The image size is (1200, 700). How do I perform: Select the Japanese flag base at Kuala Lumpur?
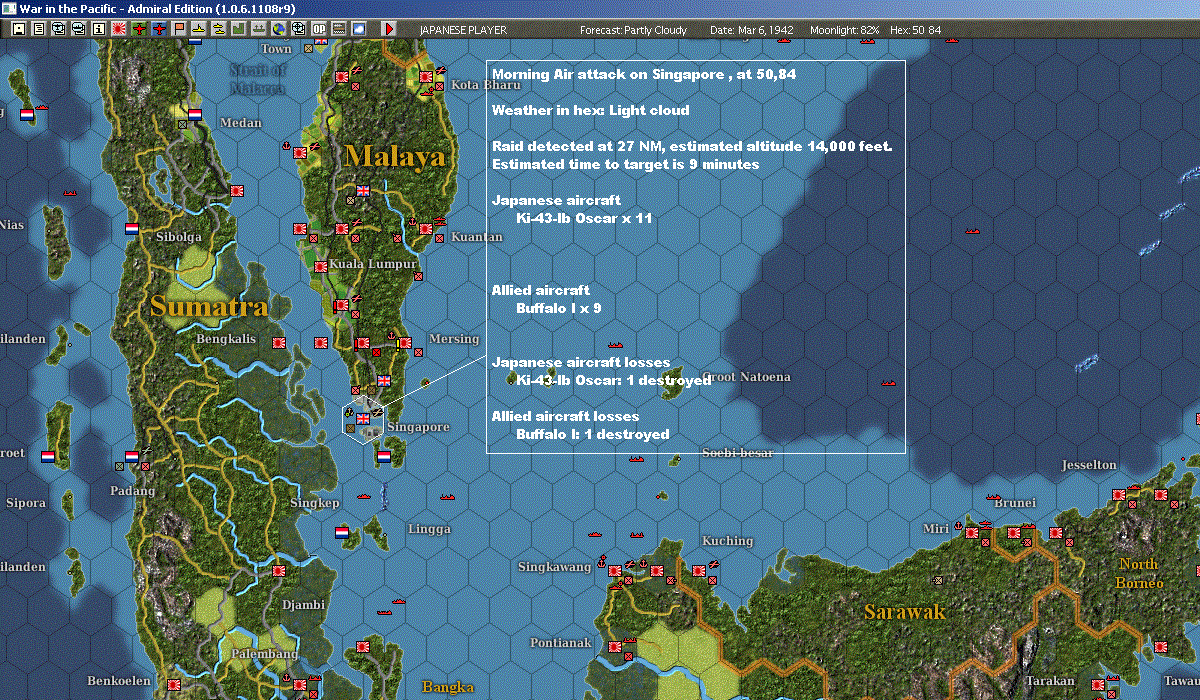[322, 267]
